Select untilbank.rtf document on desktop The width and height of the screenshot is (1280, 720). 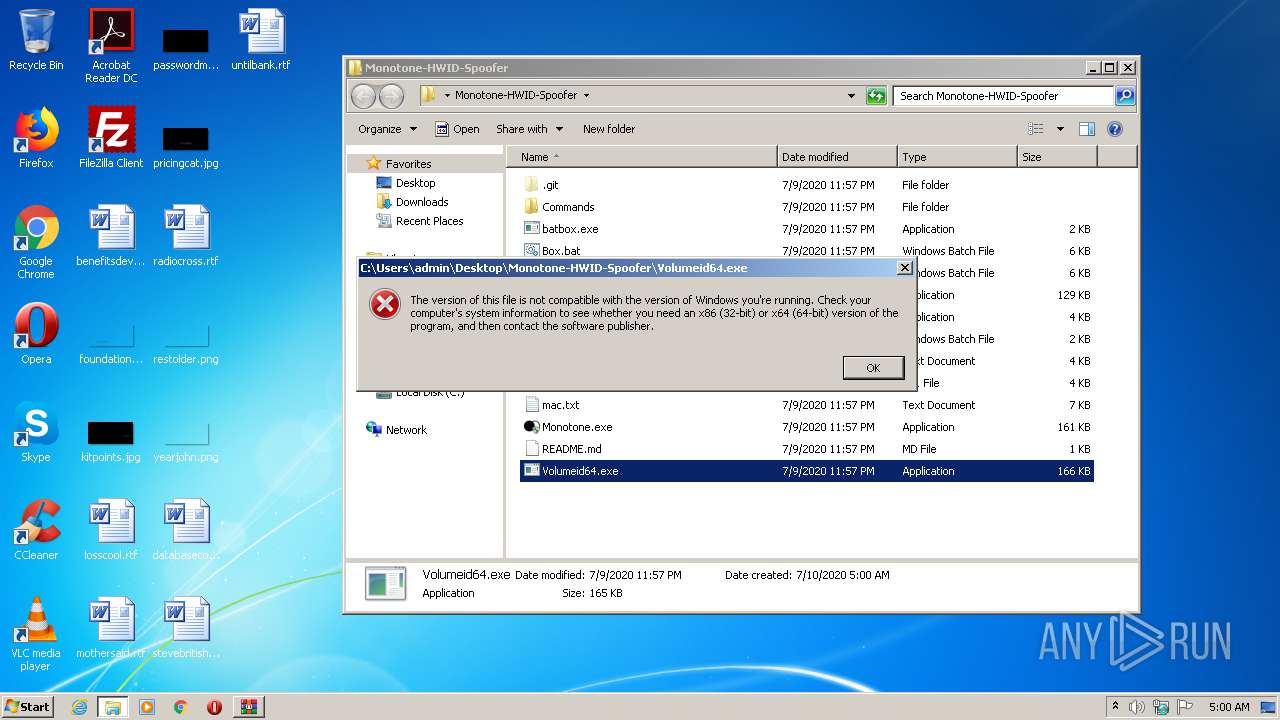point(261,40)
